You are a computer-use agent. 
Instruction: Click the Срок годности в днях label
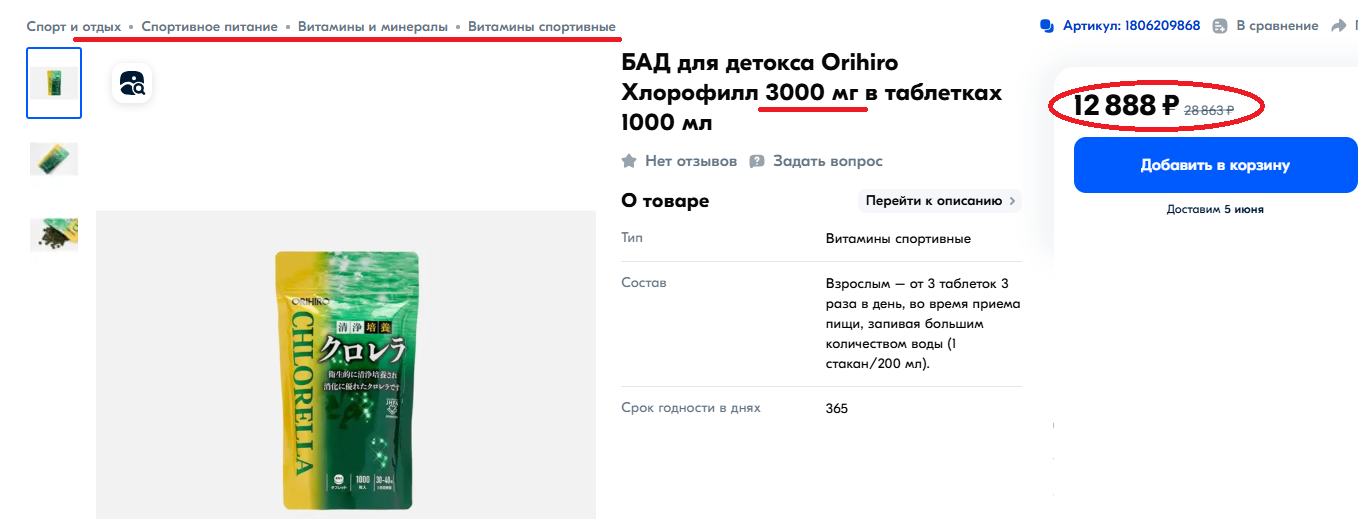[691, 408]
